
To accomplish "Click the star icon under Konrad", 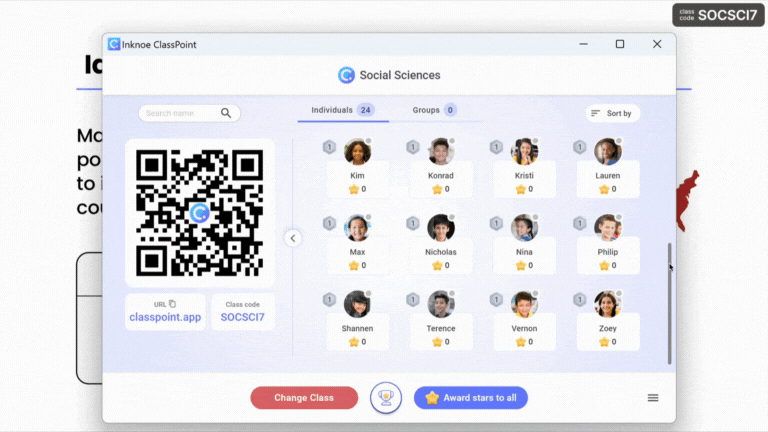I will point(437,189).
